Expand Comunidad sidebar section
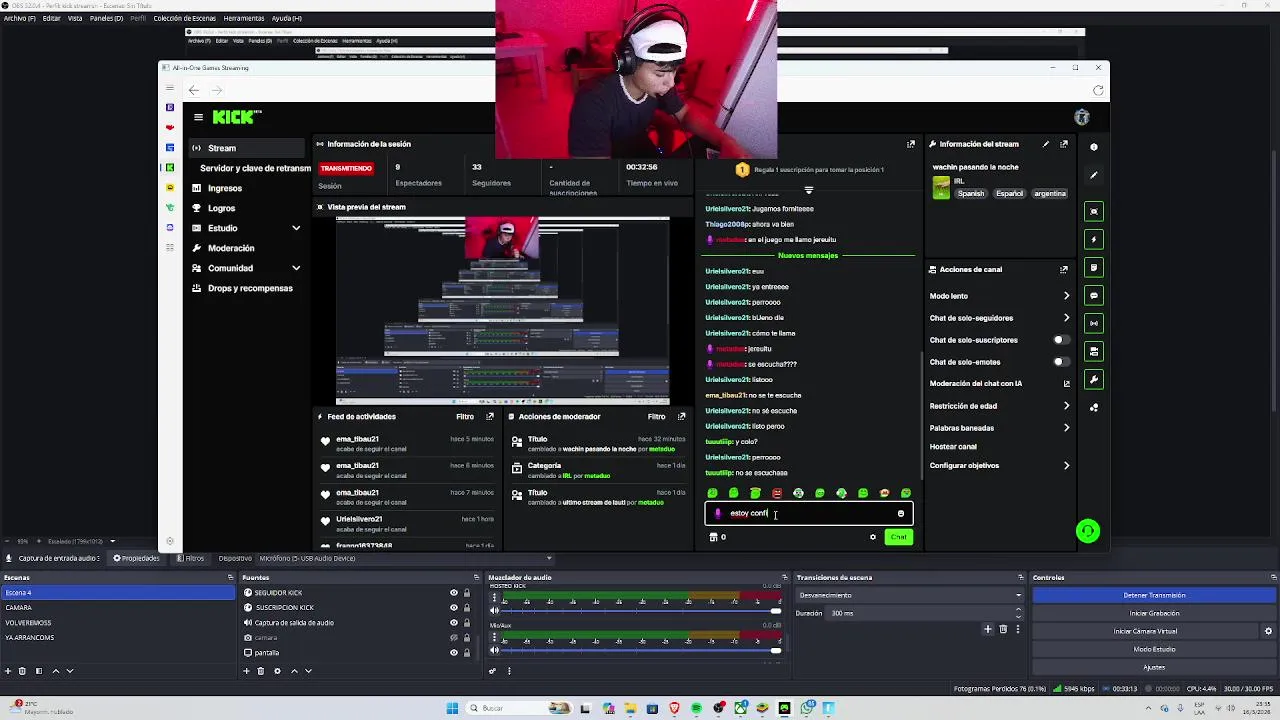The image size is (1280, 720). [x=296, y=268]
